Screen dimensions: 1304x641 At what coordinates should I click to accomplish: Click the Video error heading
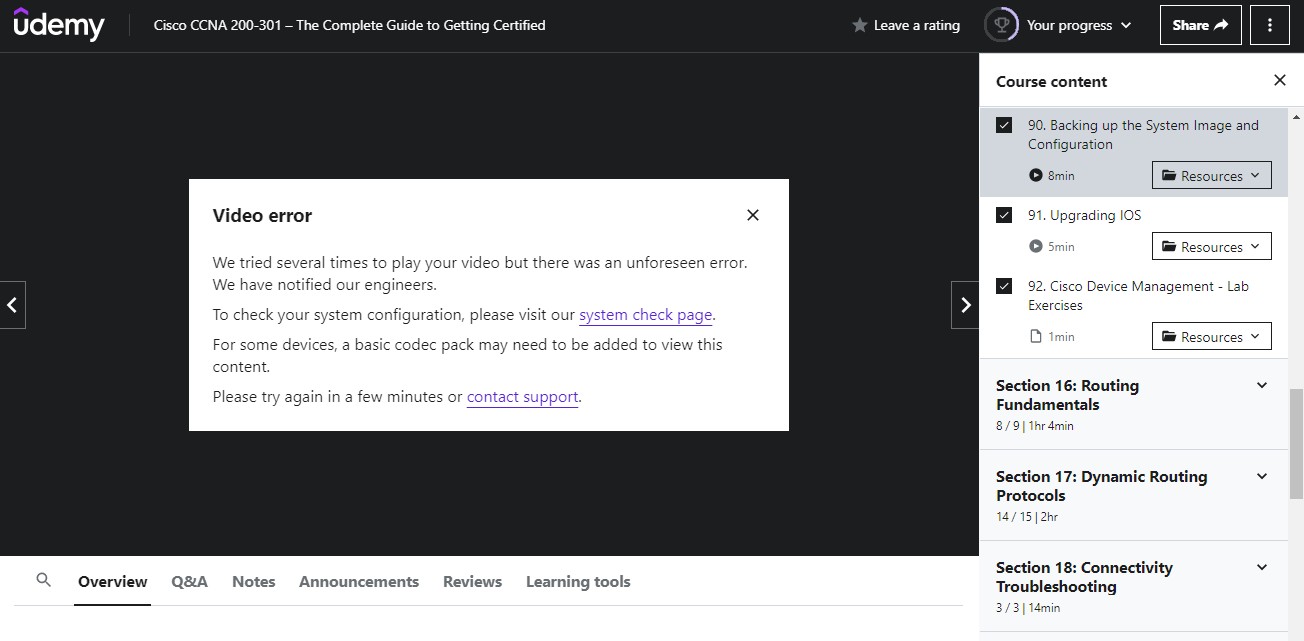click(x=262, y=215)
